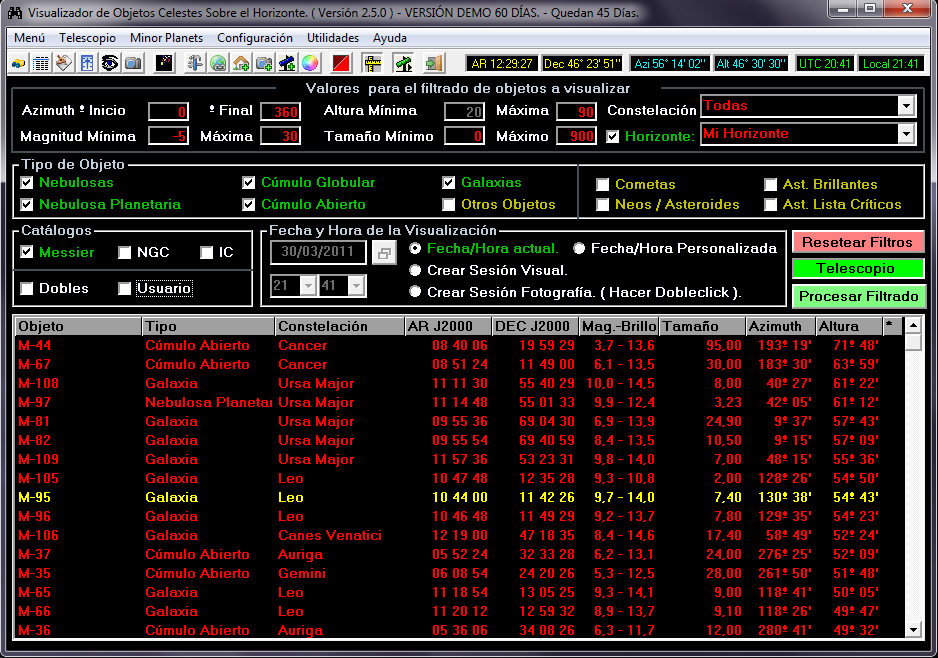The width and height of the screenshot is (938, 658).
Task: Open the hour dropdown showing 21
Action: [307, 286]
